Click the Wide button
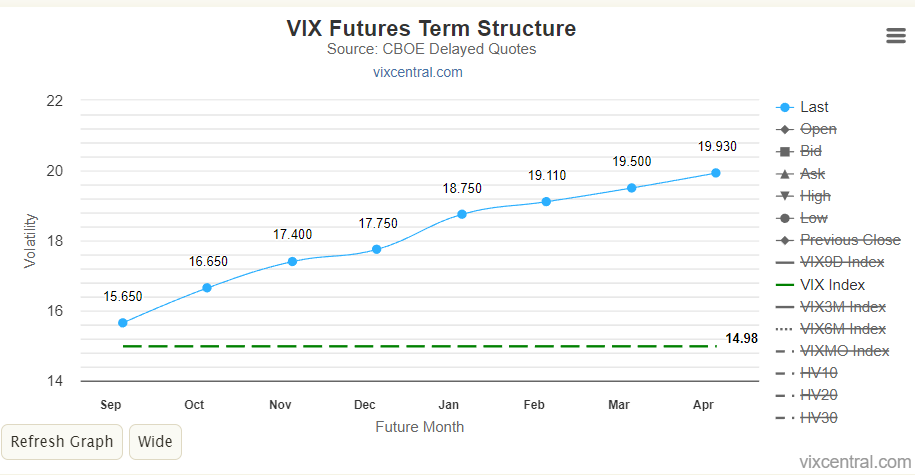This screenshot has height=475, width=915. pyautogui.click(x=155, y=442)
